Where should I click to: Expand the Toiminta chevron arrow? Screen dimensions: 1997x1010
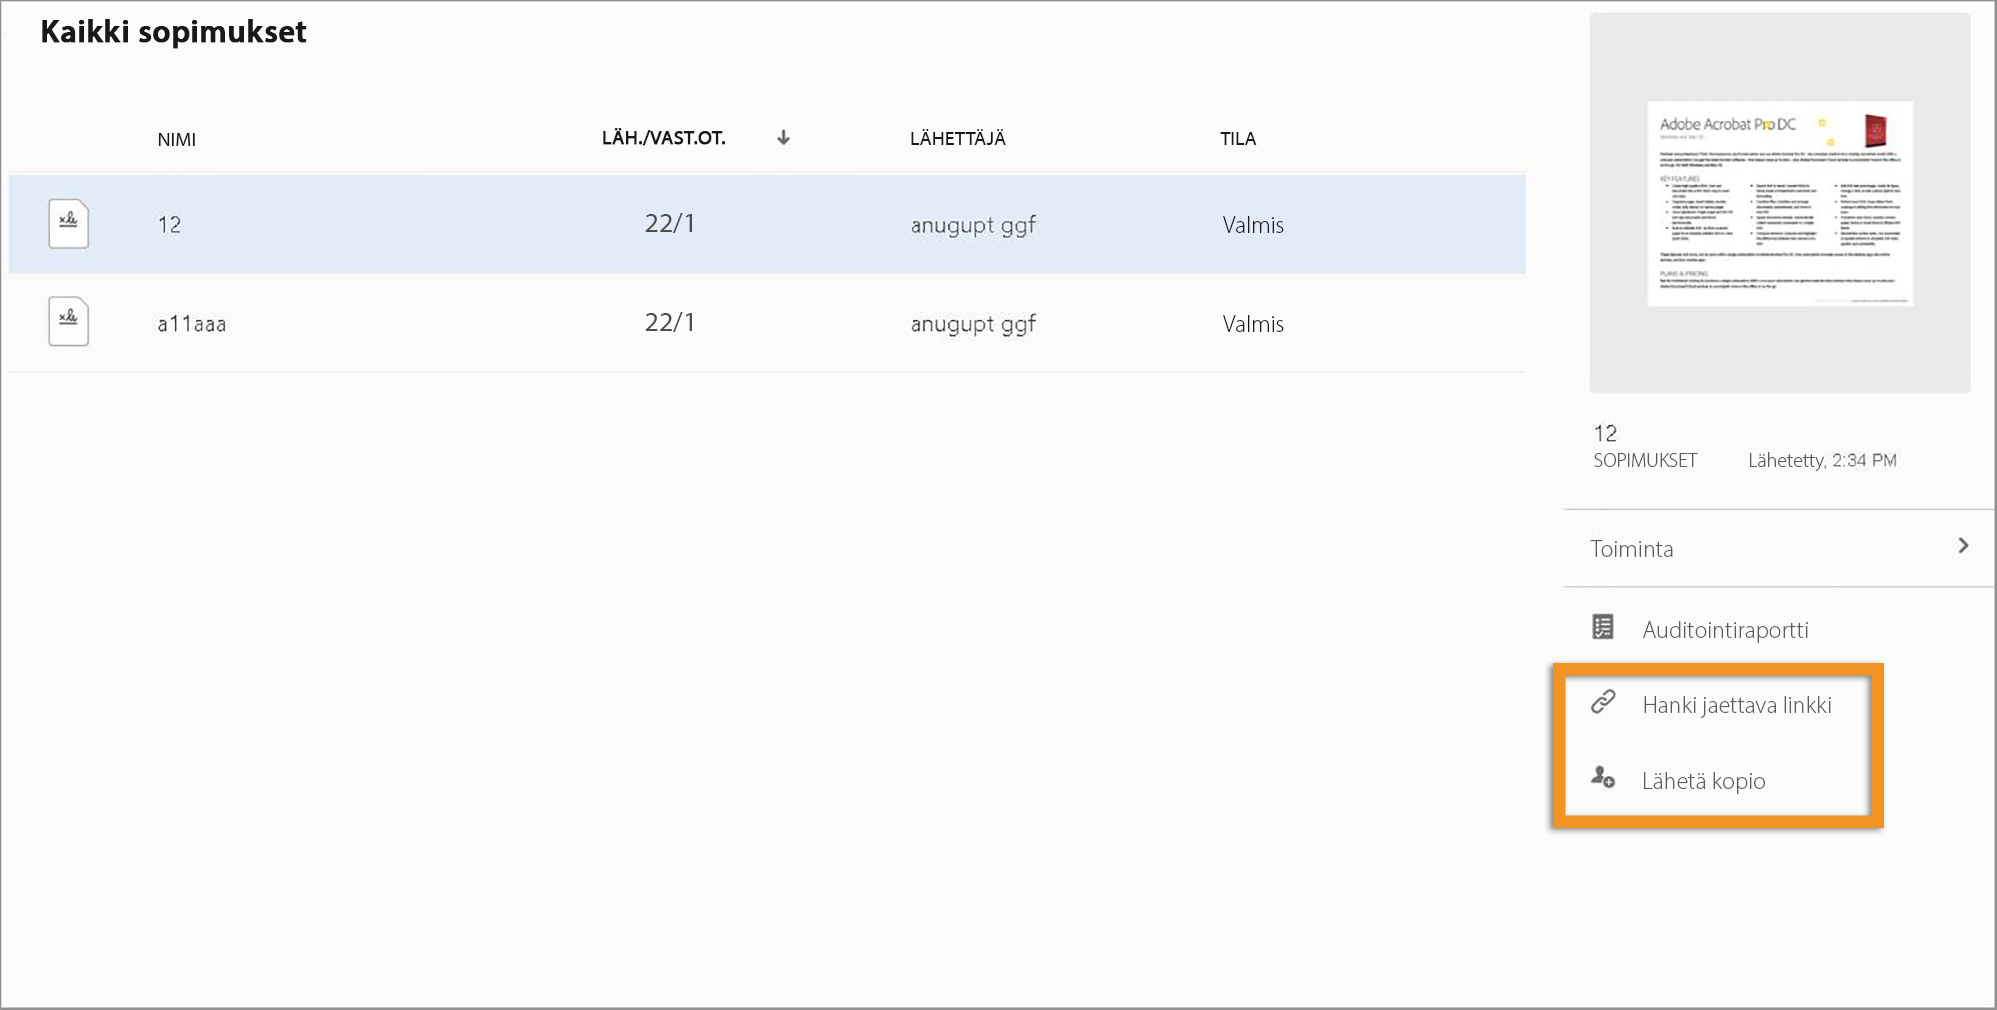1963,546
